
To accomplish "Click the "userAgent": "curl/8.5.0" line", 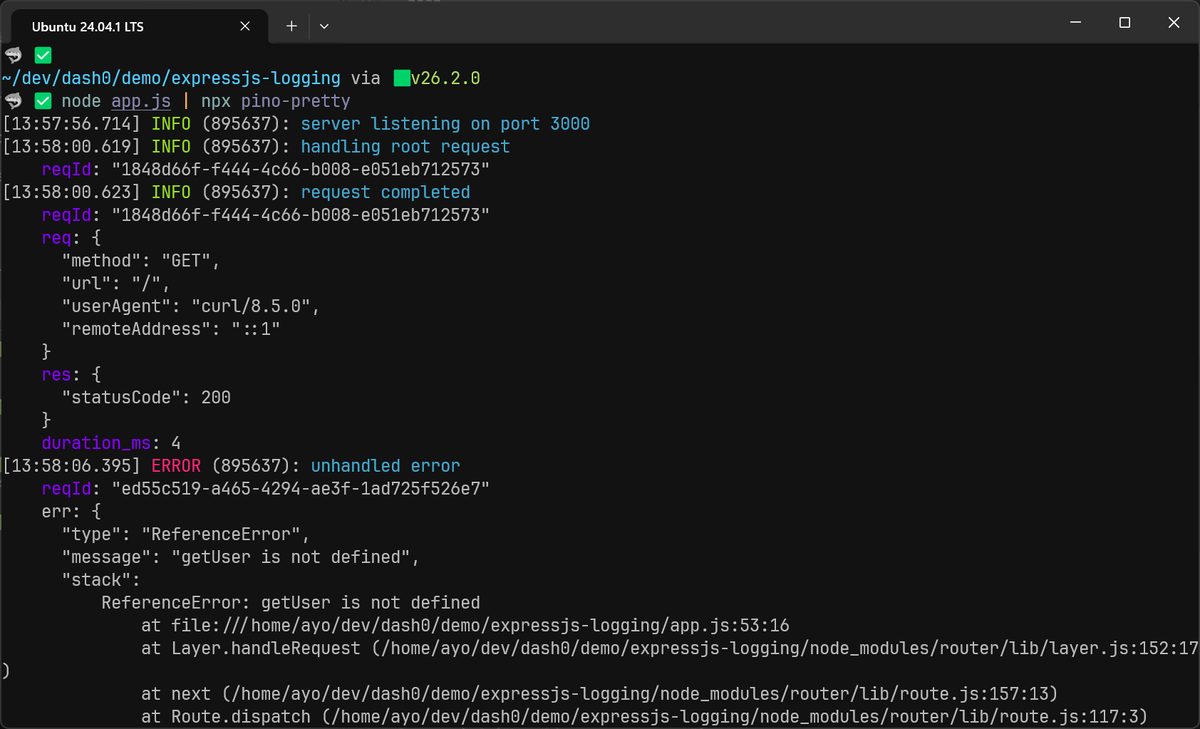I will tap(190, 306).
